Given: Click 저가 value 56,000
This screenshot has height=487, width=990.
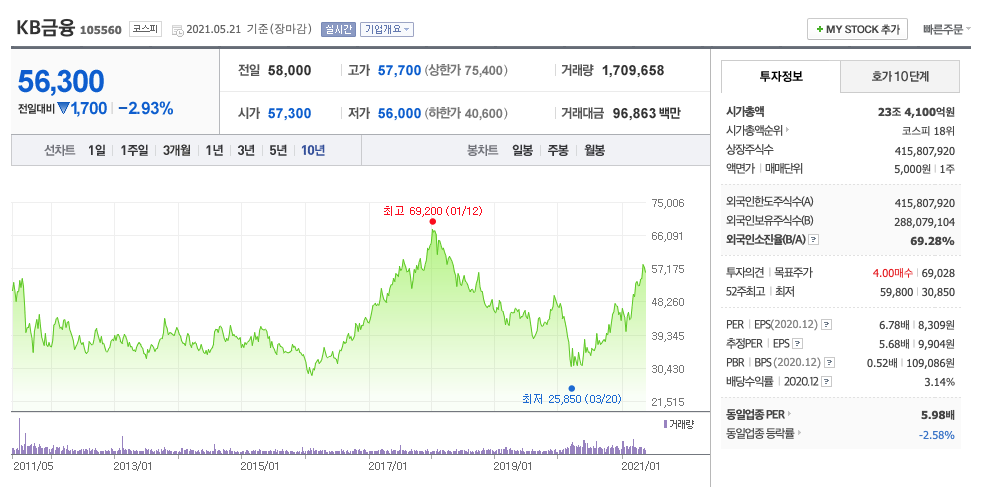Looking at the screenshot, I should pos(399,114).
